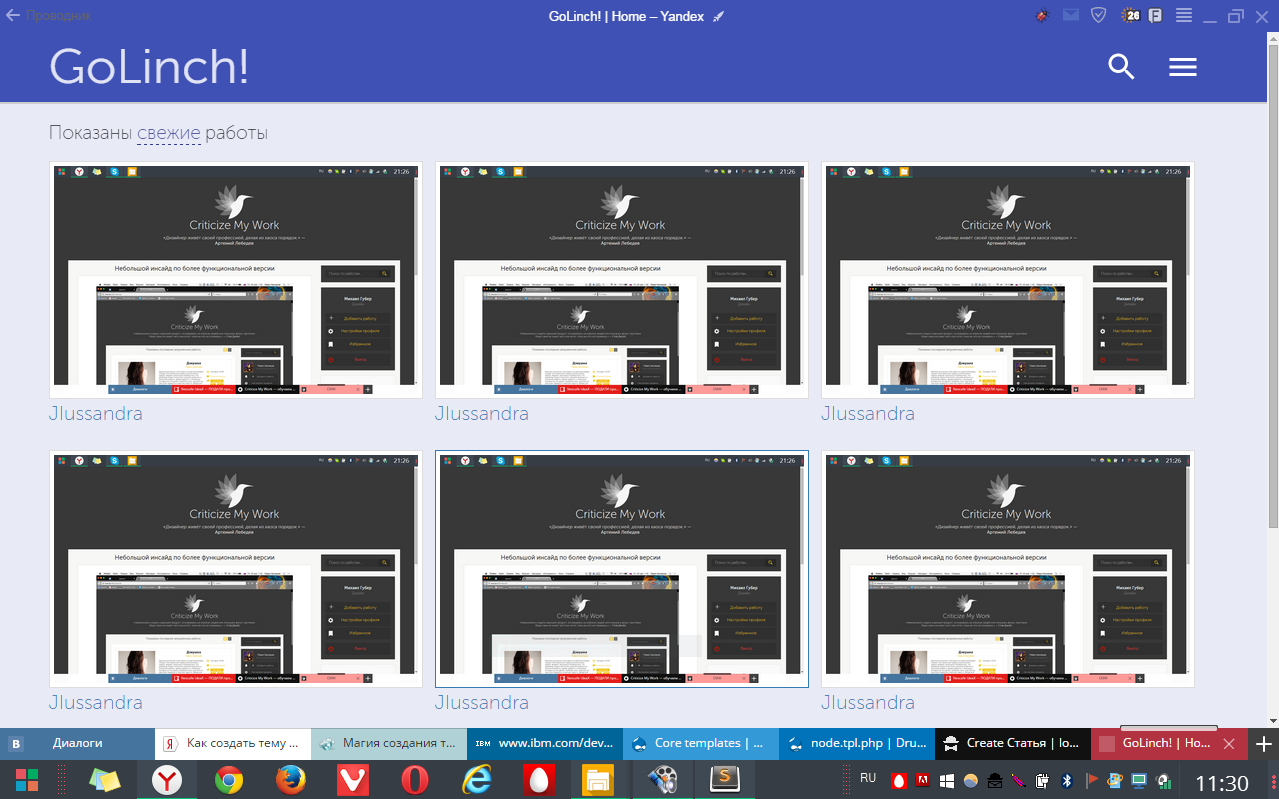Switch to the www.ibm.com/dev tab
This screenshot has height=799, width=1279.
point(545,743)
